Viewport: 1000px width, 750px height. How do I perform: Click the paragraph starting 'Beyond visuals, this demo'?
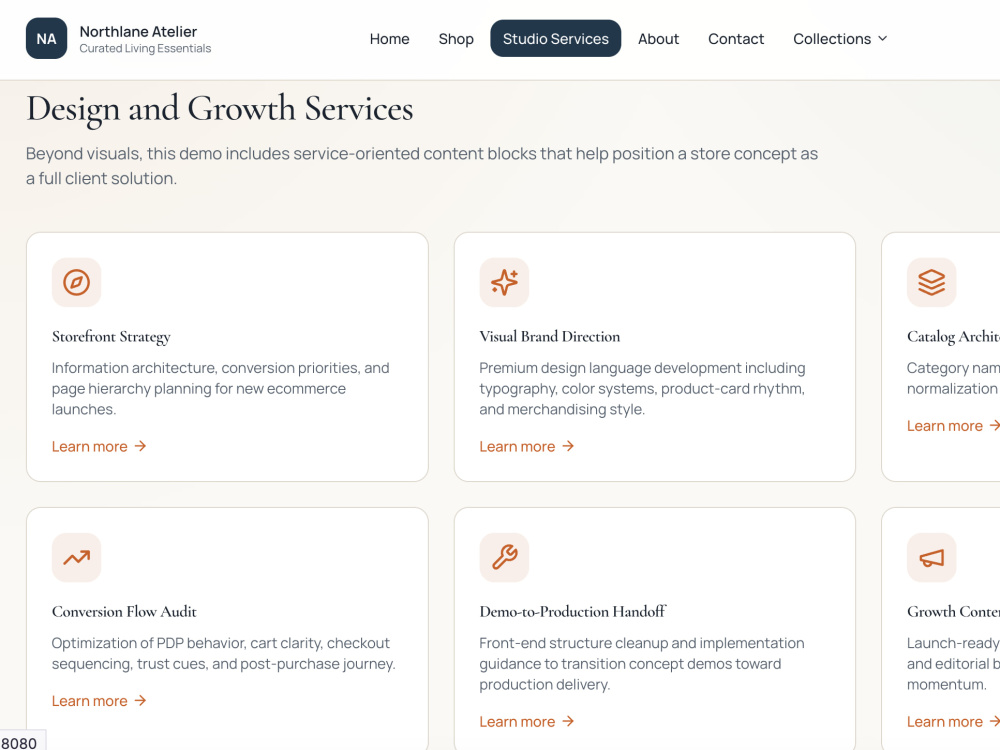(x=422, y=166)
